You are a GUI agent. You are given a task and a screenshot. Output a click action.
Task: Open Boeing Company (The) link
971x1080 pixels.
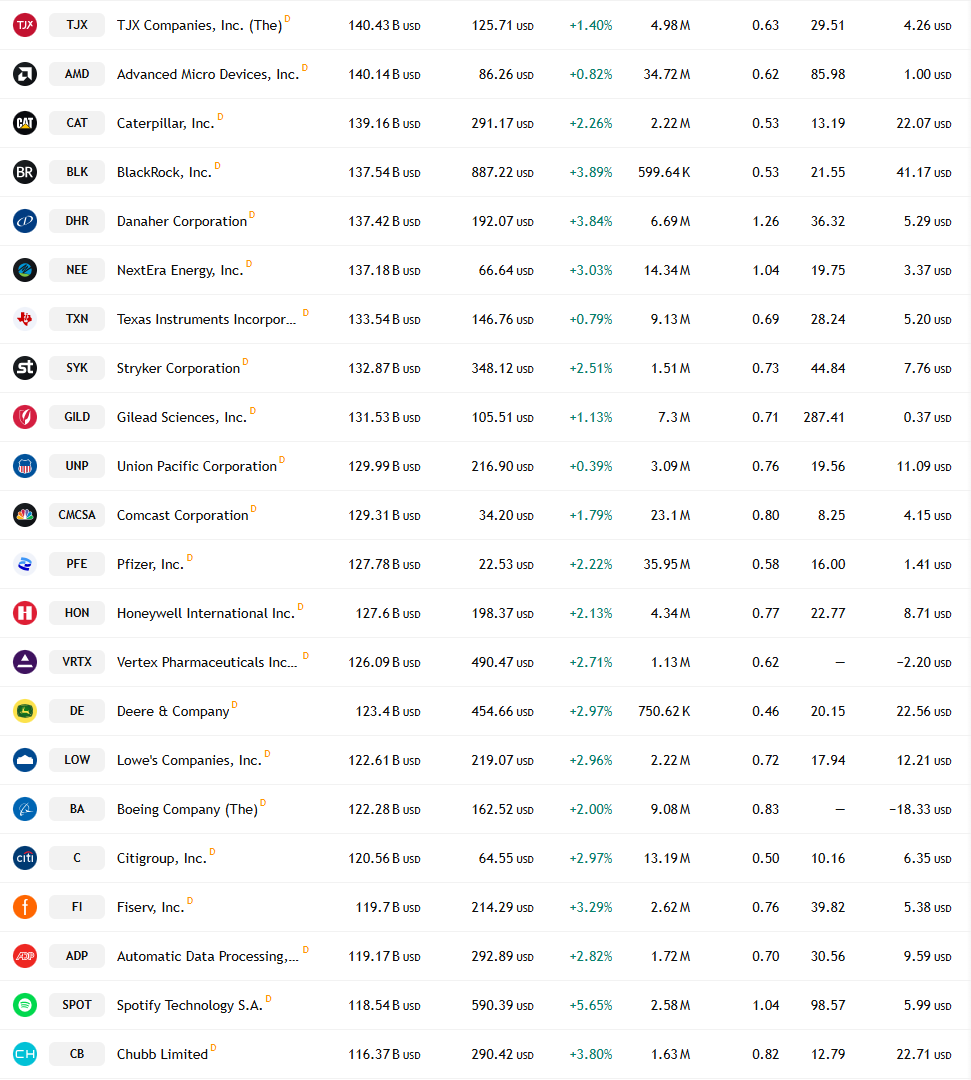coord(187,809)
